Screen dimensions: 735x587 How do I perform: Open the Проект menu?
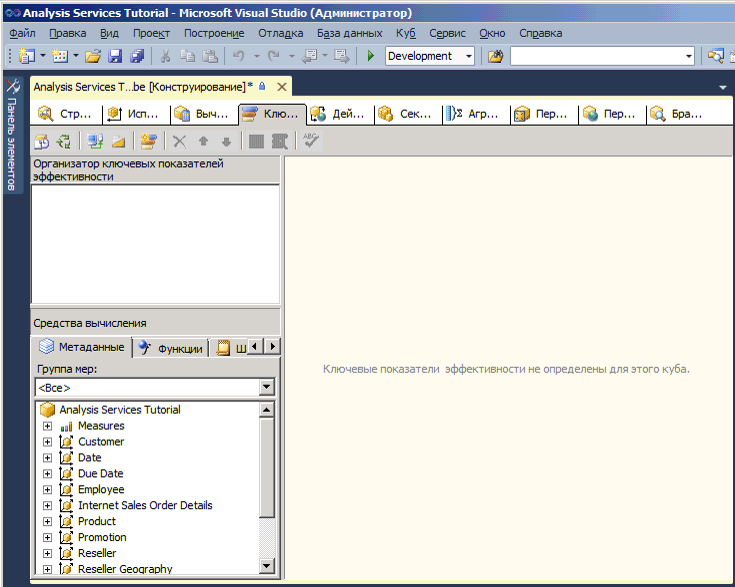[151, 33]
